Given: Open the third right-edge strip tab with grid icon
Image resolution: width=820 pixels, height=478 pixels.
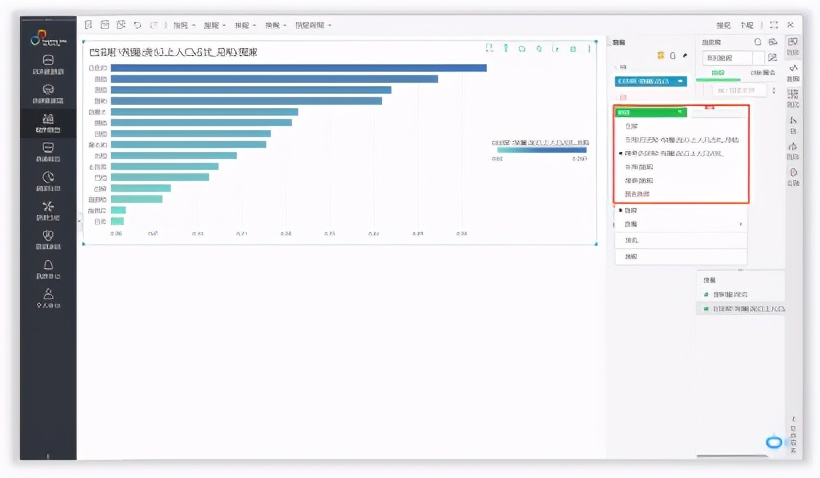Looking at the screenshot, I should (793, 98).
